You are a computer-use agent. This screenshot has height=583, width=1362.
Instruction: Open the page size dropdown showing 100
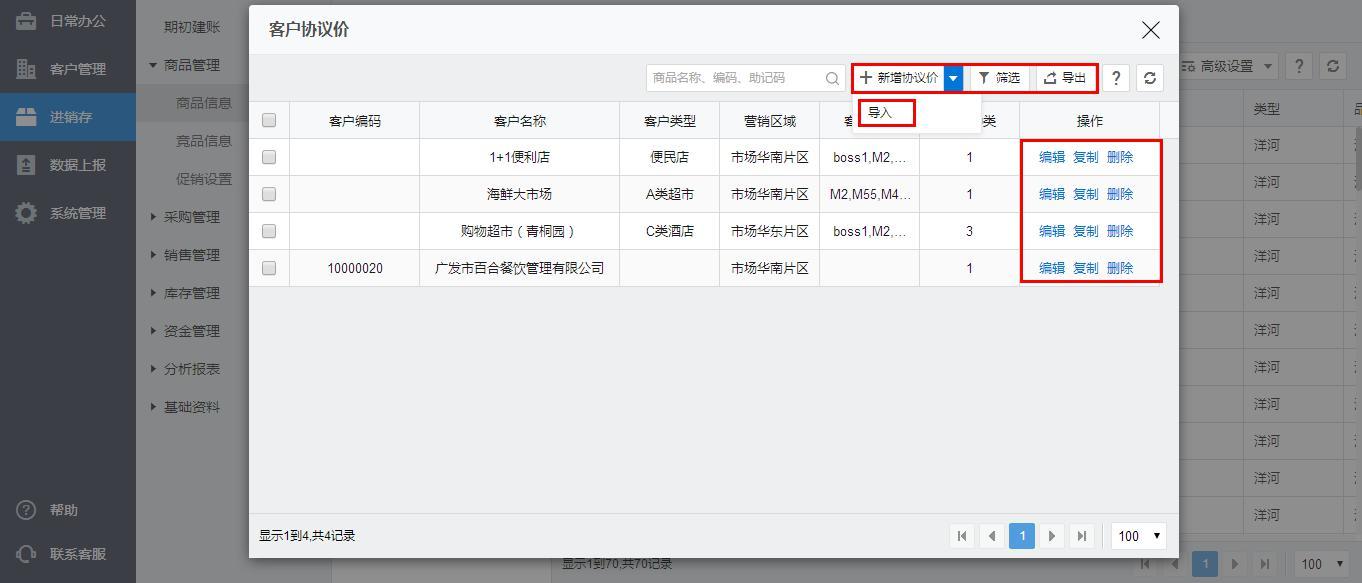click(x=1138, y=536)
